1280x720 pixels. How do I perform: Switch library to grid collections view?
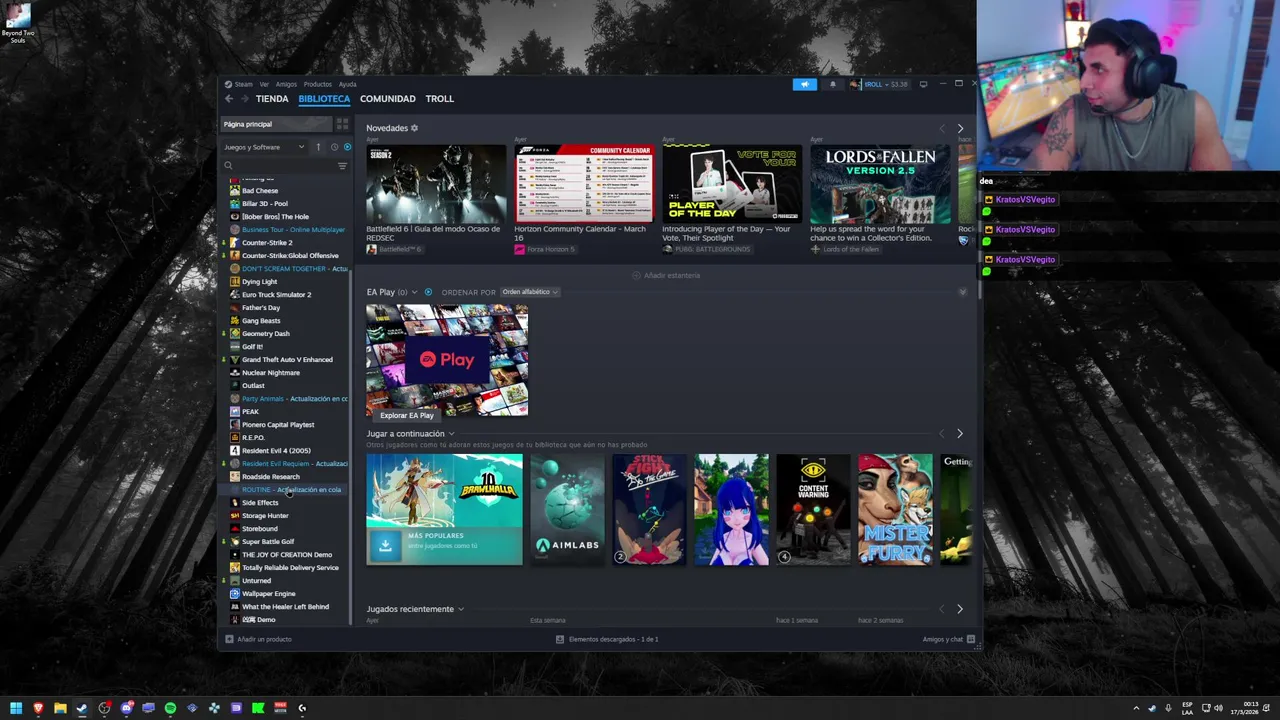[x=342, y=124]
